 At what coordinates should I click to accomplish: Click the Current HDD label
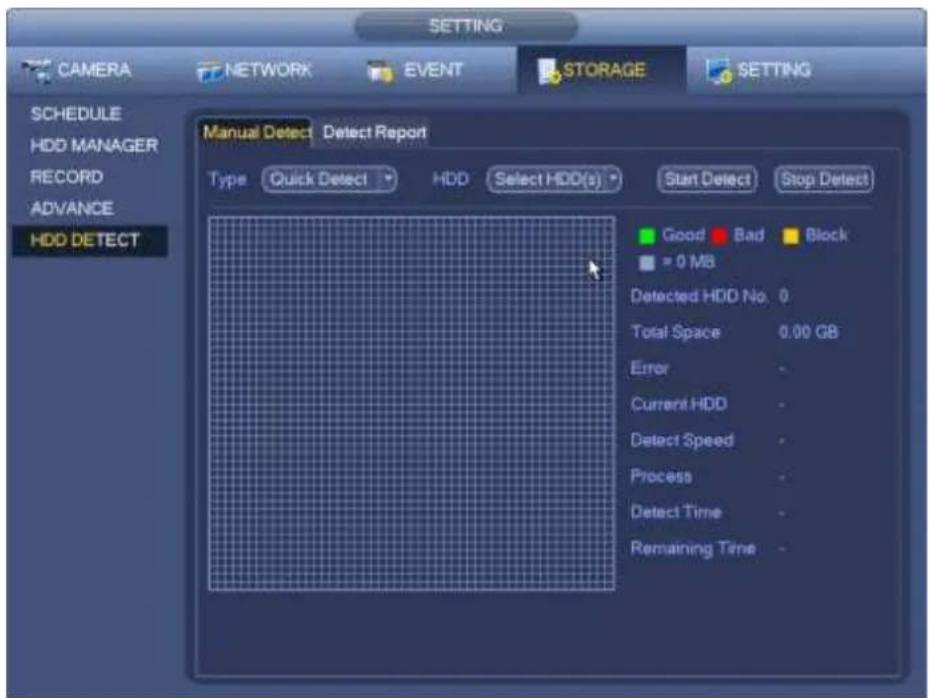(x=678, y=405)
